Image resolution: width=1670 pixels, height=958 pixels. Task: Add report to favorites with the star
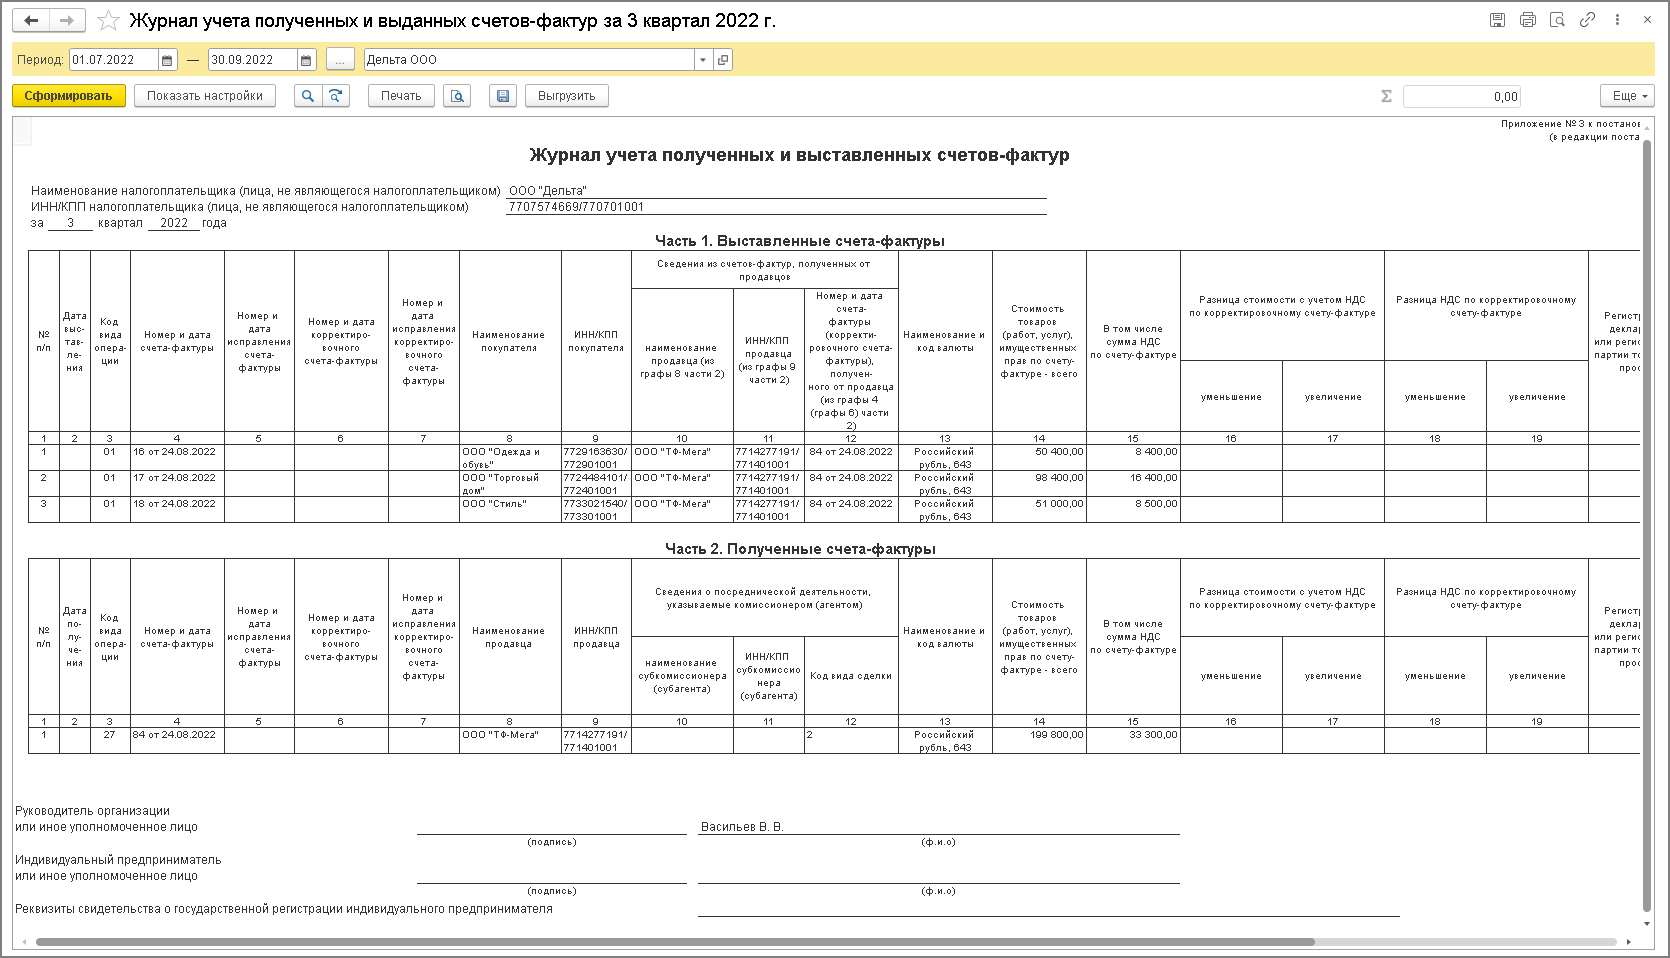tap(110, 20)
